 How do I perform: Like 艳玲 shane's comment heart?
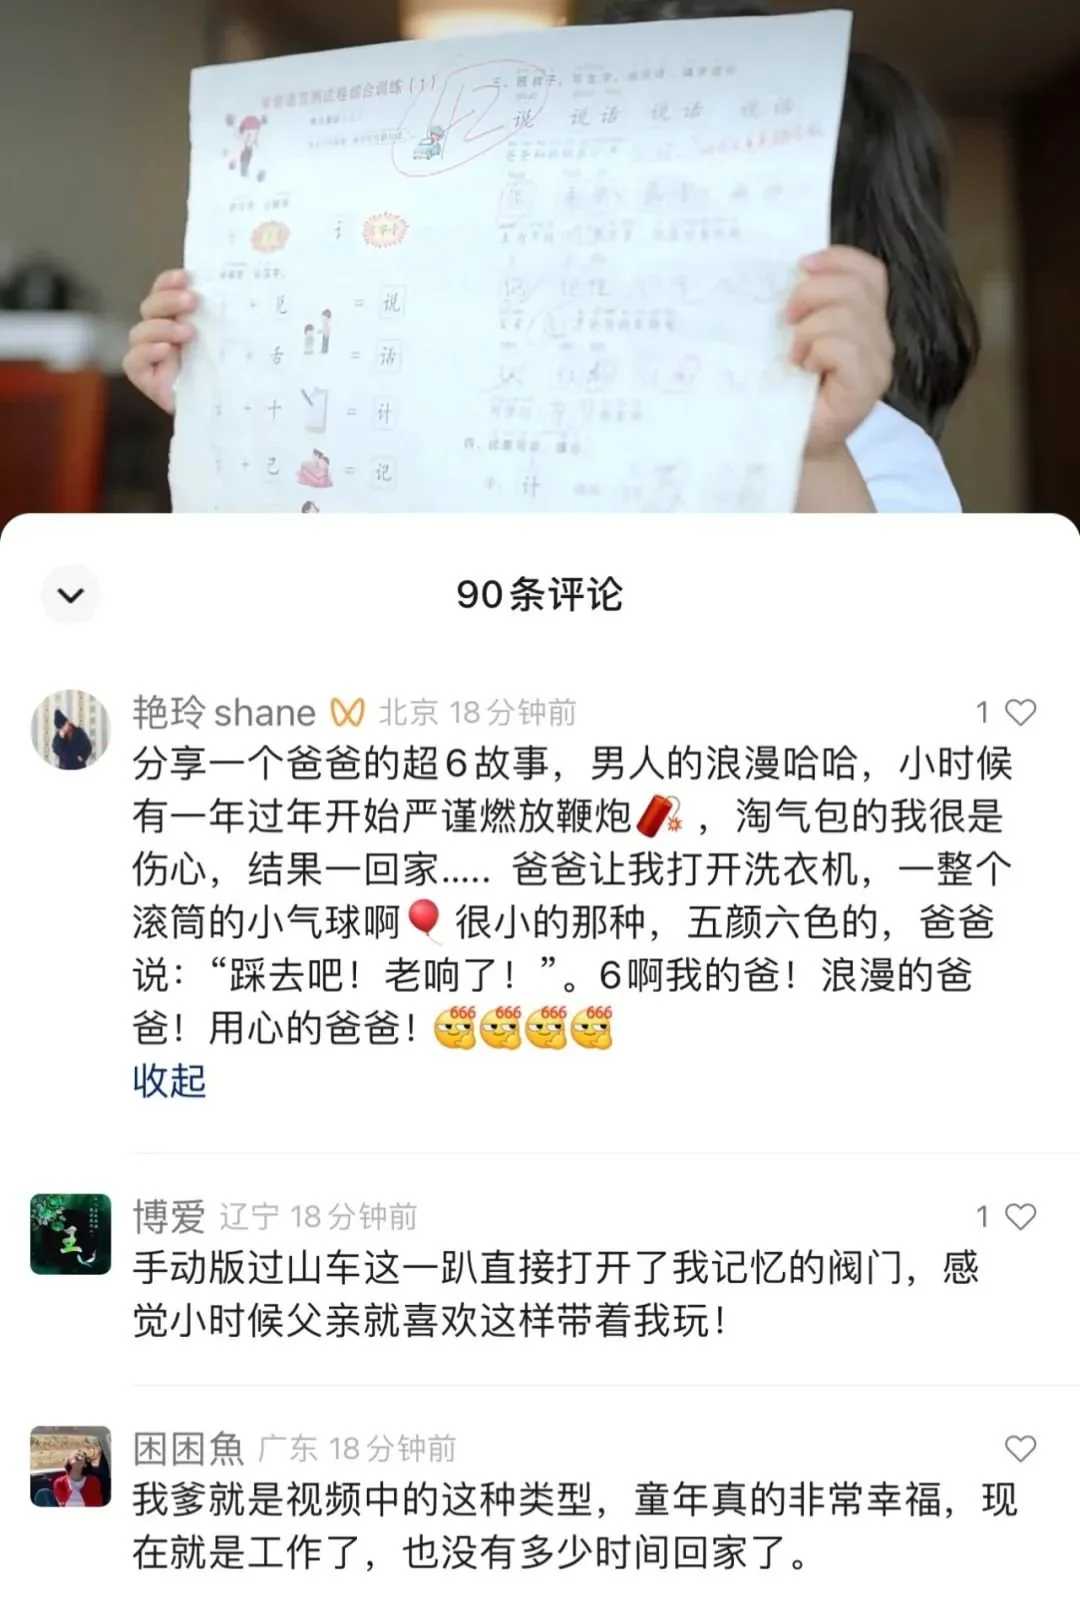click(1020, 712)
